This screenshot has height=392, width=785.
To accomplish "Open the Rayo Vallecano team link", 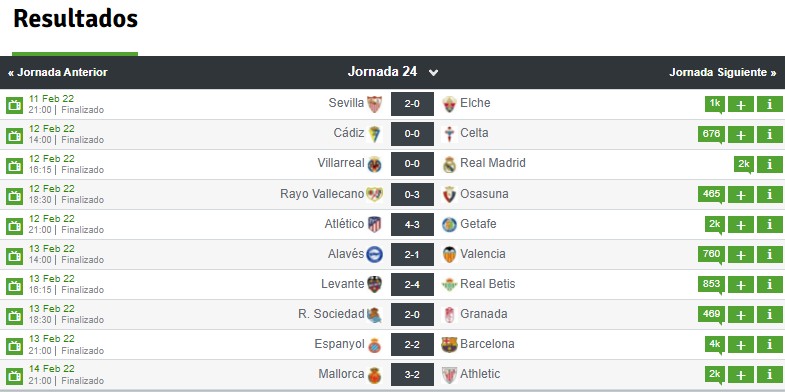I will pyautogui.click(x=322, y=194).
